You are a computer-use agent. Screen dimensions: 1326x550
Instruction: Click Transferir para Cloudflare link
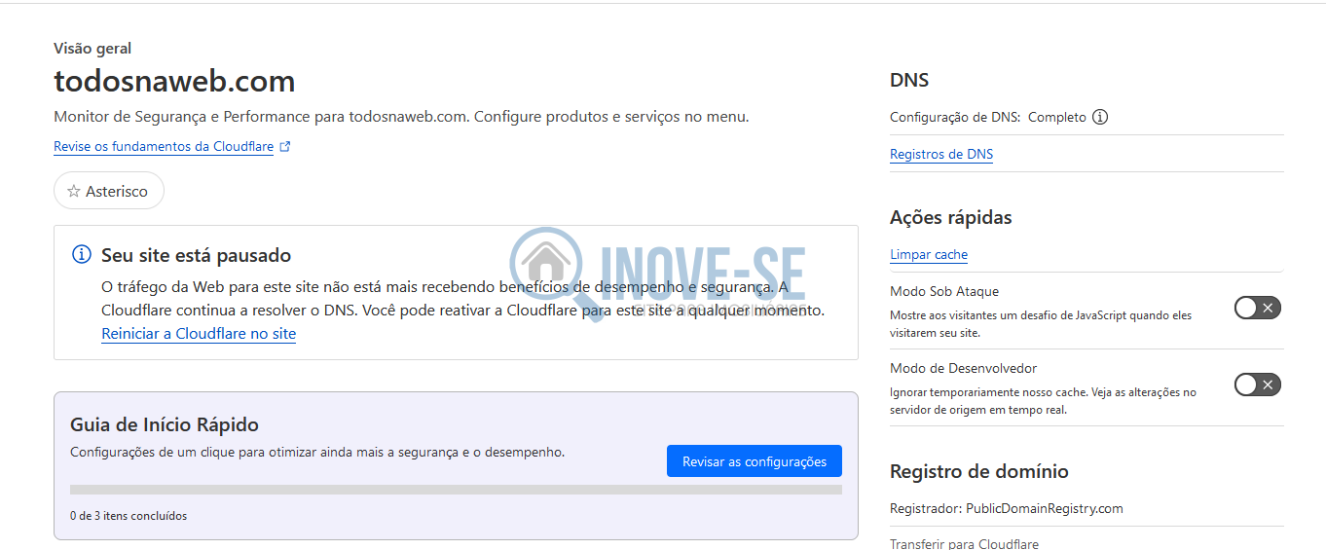click(x=964, y=544)
